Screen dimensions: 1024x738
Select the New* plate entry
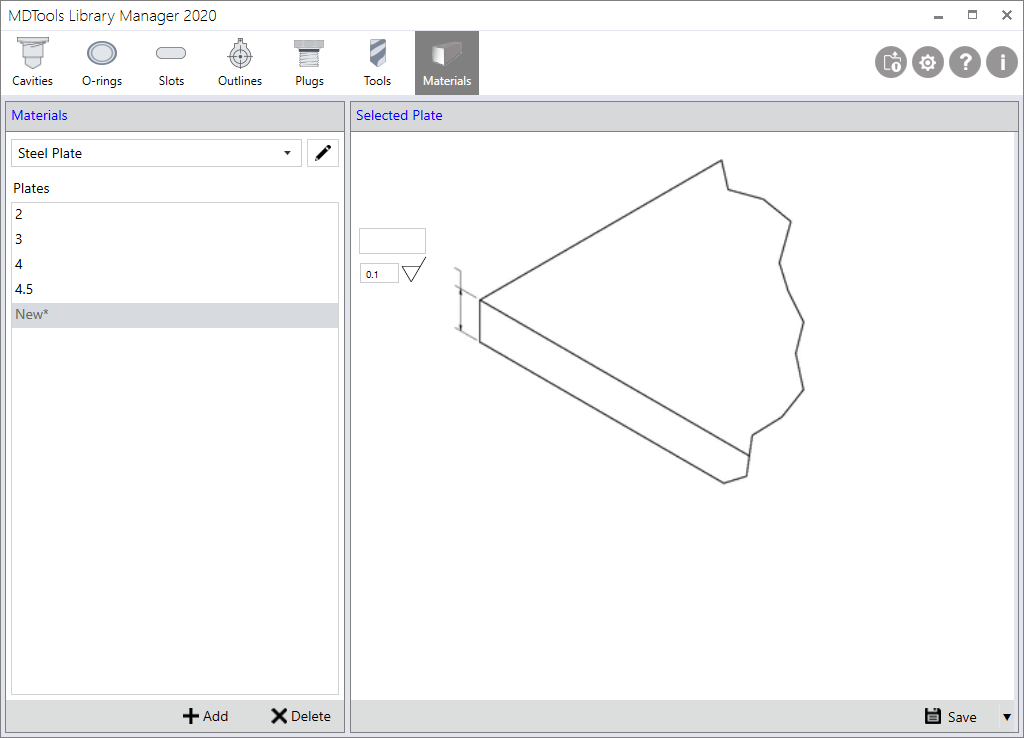click(175, 314)
